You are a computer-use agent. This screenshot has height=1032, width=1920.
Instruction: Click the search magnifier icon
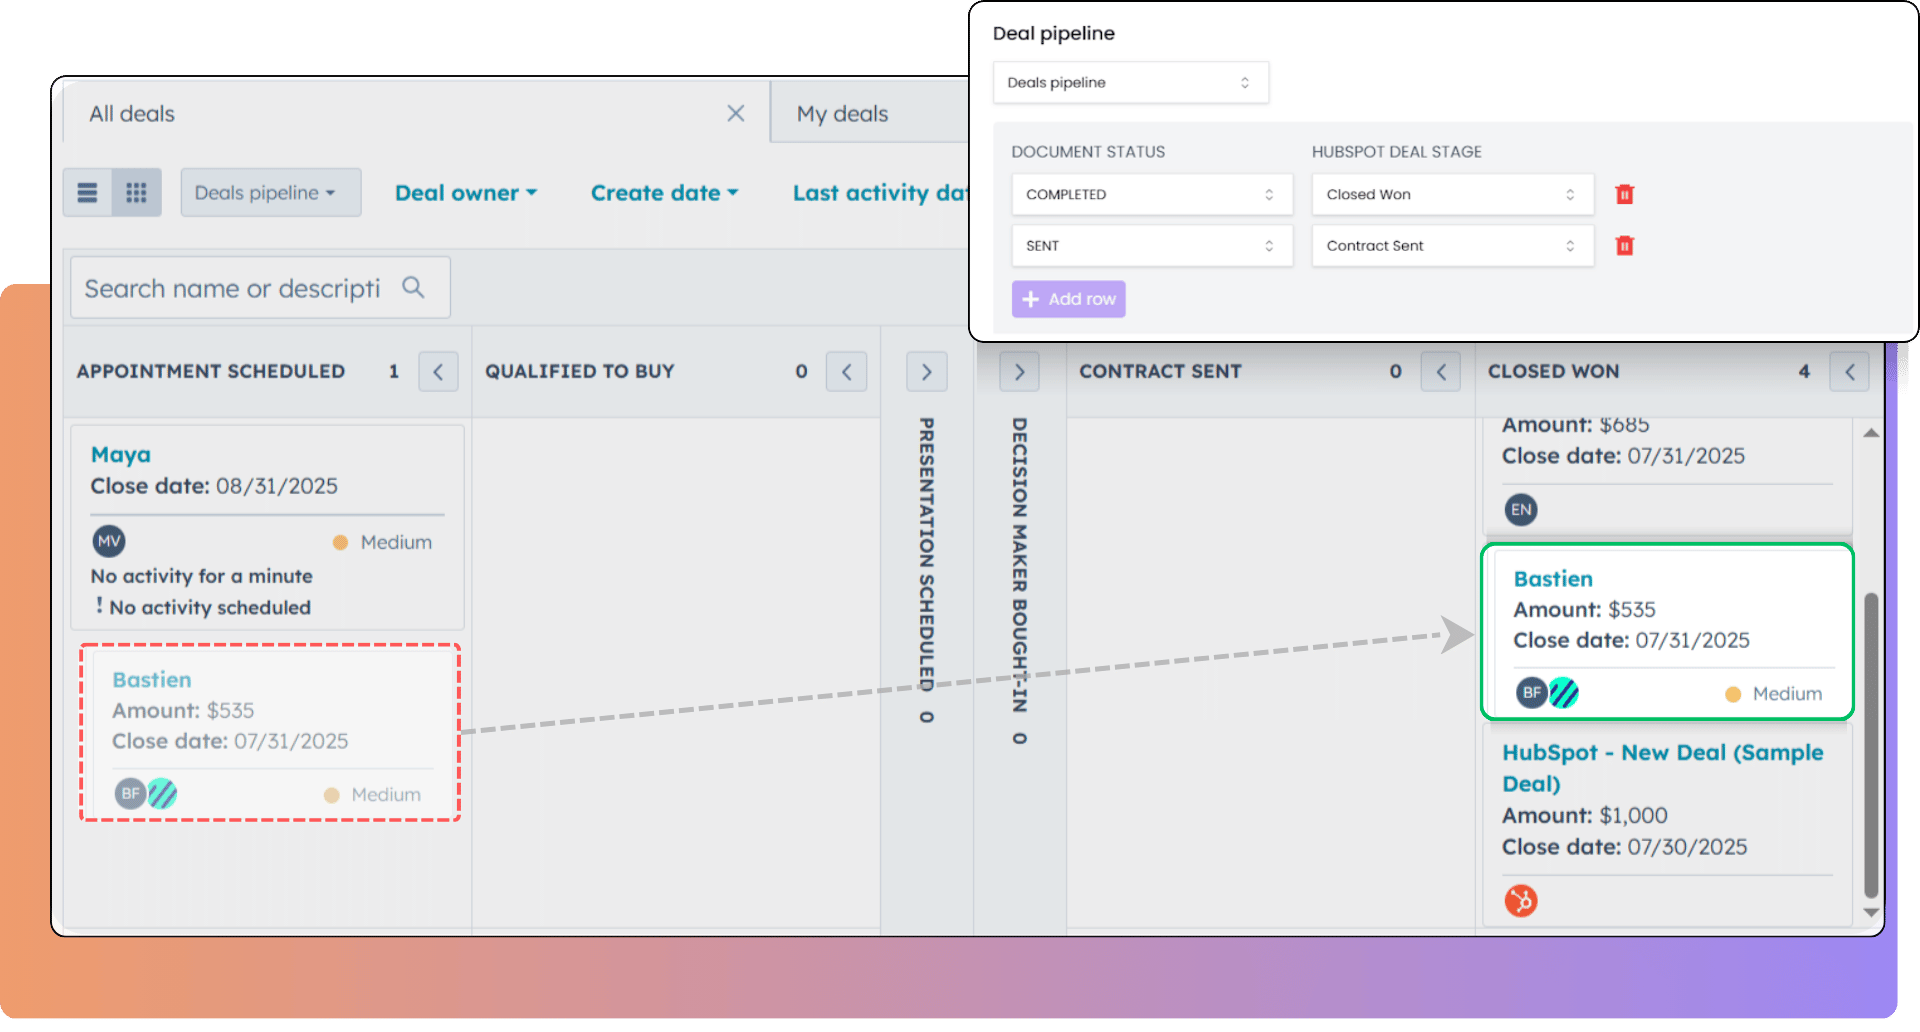click(x=413, y=288)
